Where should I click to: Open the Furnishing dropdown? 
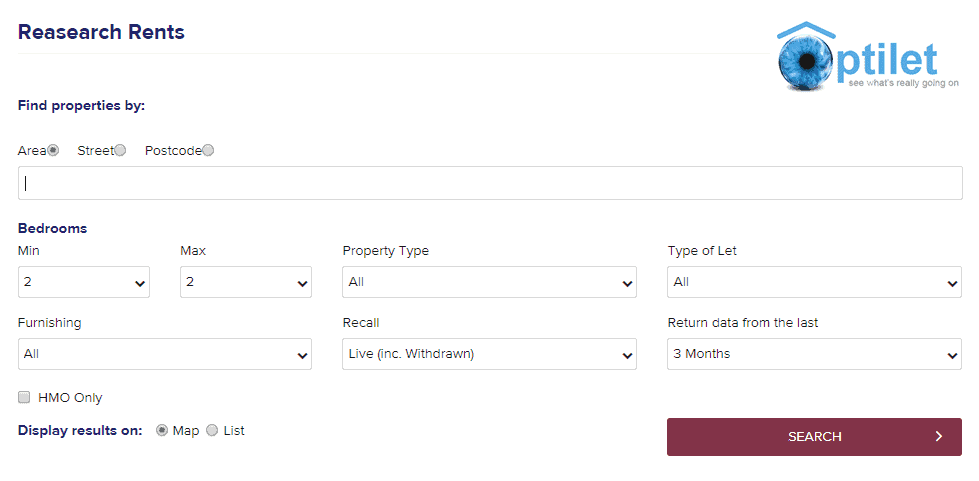(x=165, y=354)
